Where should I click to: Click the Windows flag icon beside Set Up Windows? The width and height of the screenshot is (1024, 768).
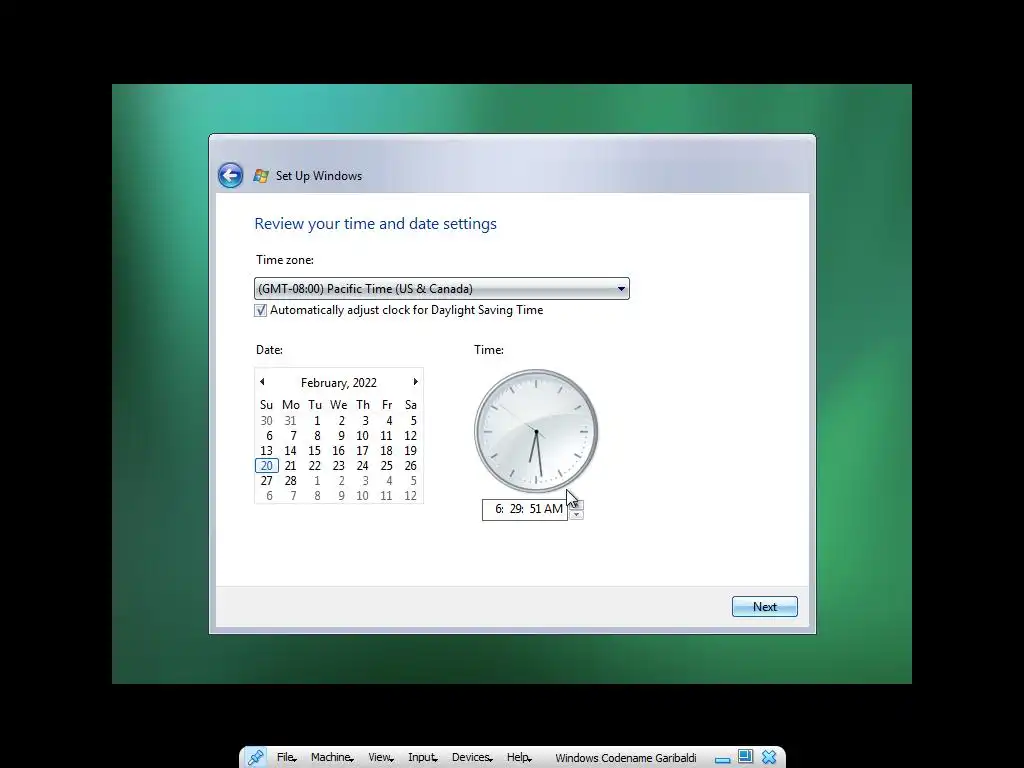coord(261,176)
